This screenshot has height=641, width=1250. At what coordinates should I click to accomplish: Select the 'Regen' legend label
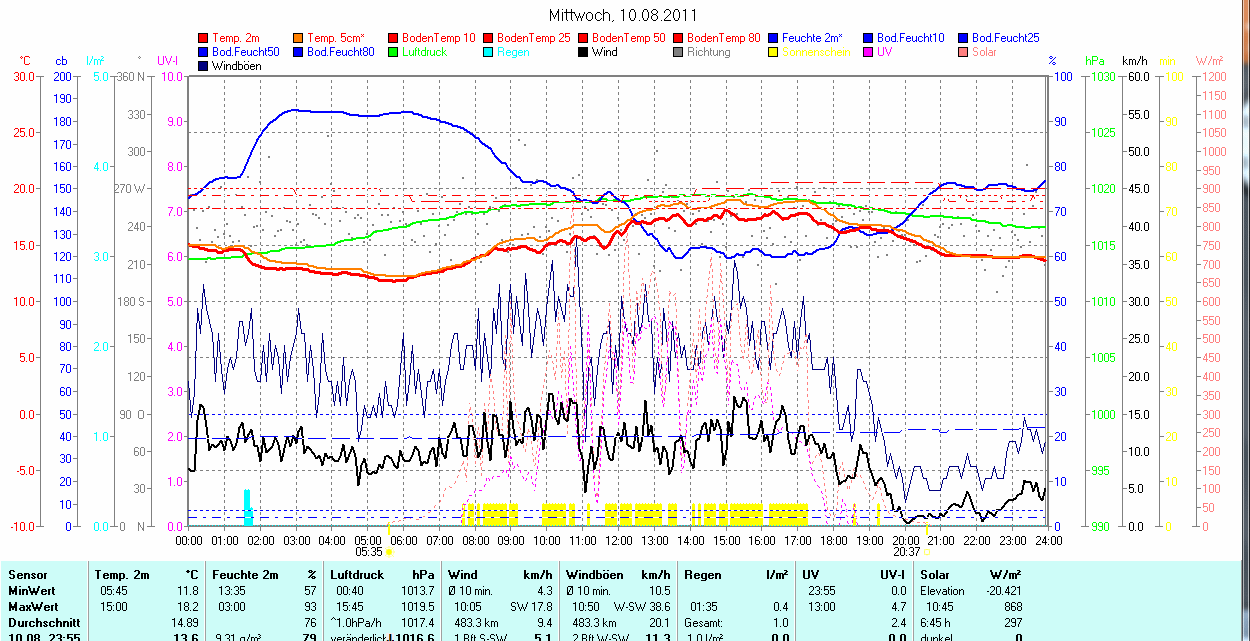pyautogui.click(x=513, y=52)
